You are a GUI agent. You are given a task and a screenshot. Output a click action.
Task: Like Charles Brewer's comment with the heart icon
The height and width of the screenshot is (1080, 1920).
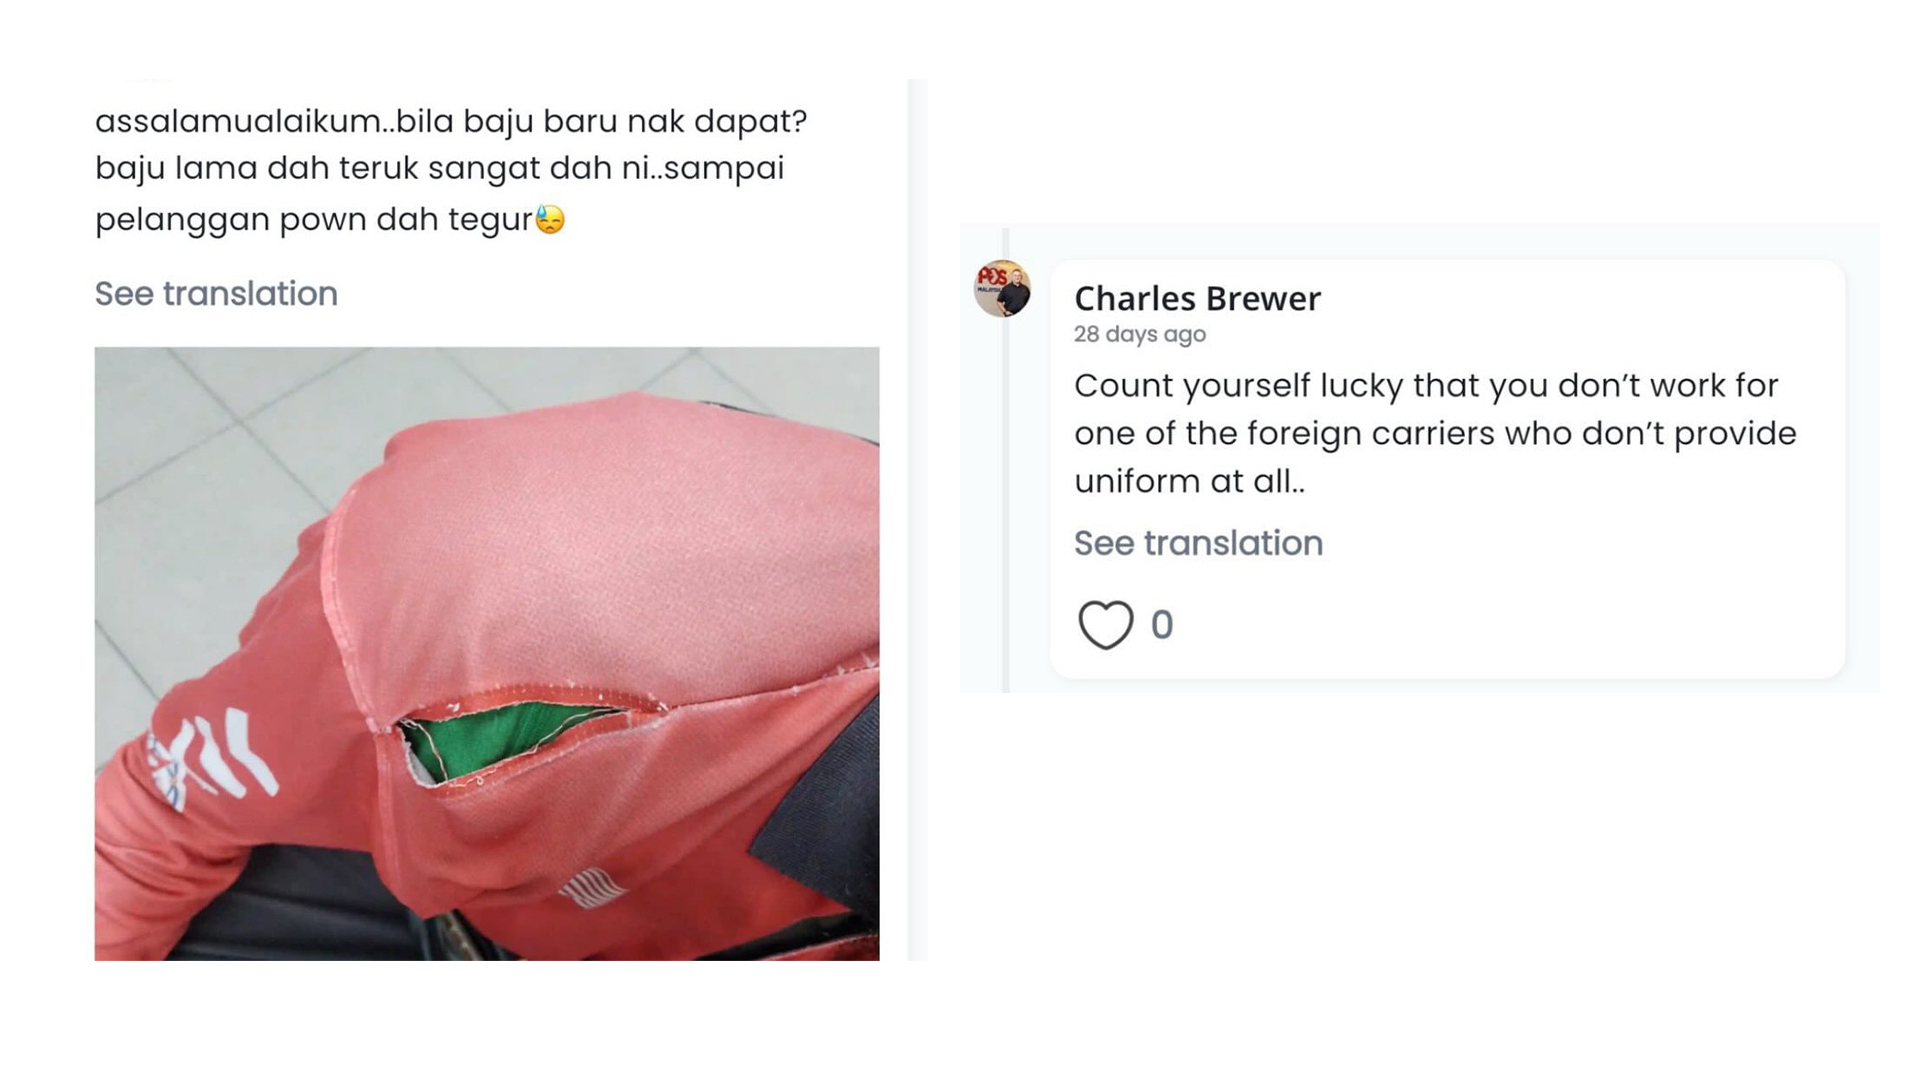(1105, 625)
